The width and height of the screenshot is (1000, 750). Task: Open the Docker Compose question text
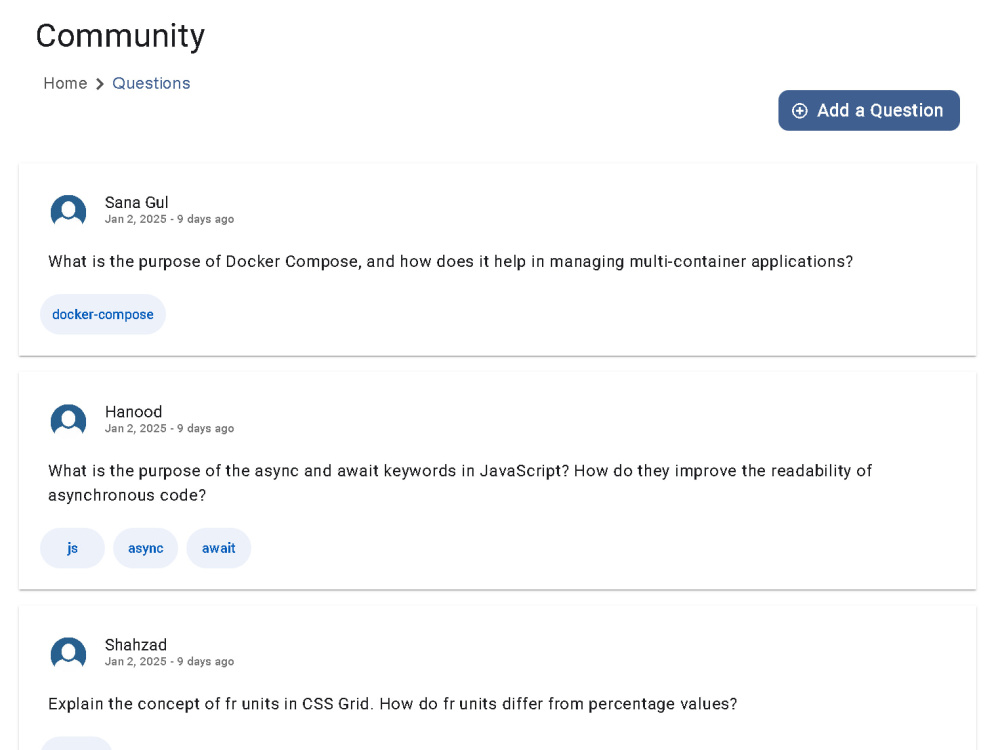pos(450,261)
